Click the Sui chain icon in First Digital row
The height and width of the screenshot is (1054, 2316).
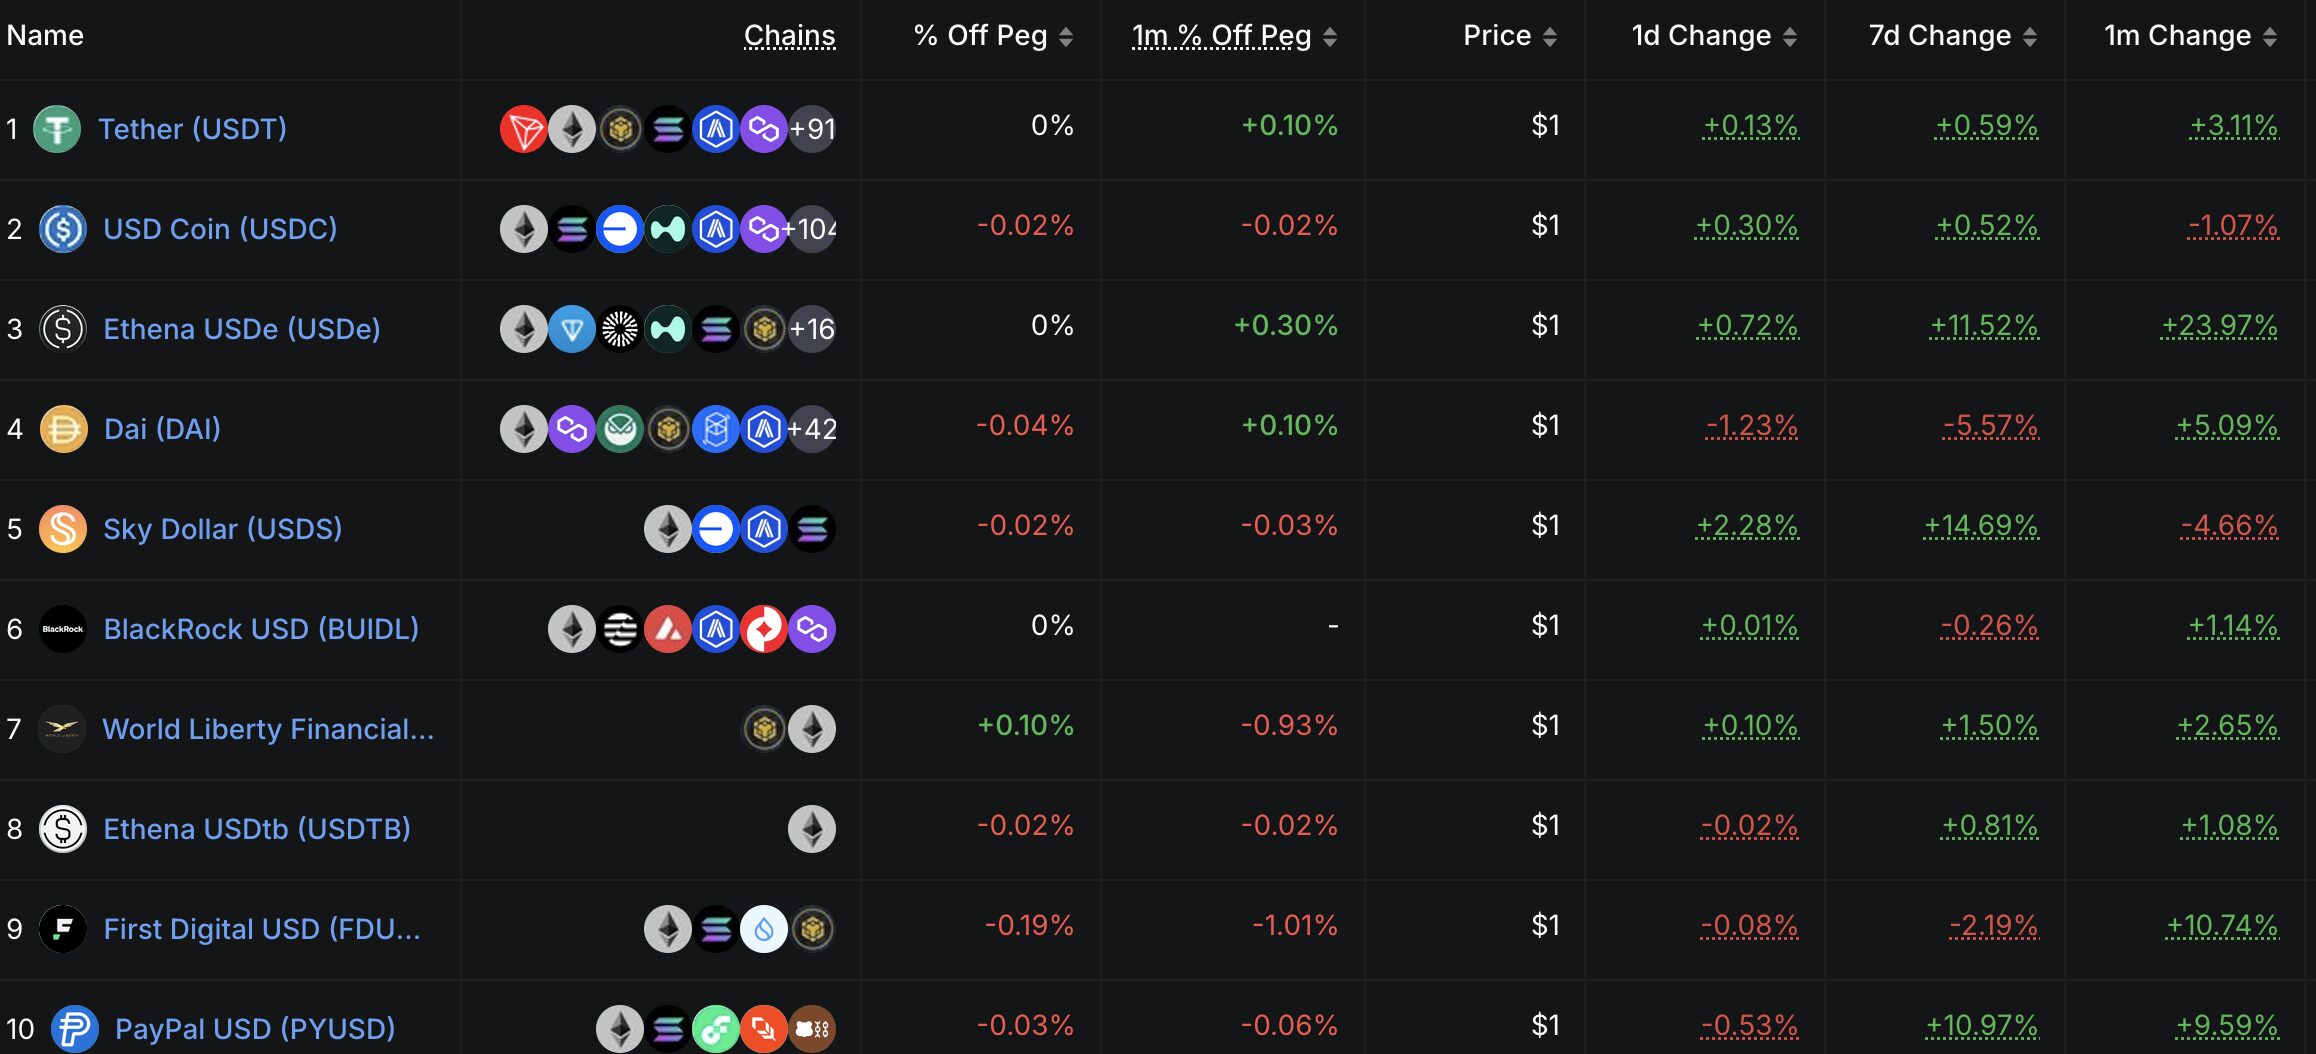tap(764, 929)
